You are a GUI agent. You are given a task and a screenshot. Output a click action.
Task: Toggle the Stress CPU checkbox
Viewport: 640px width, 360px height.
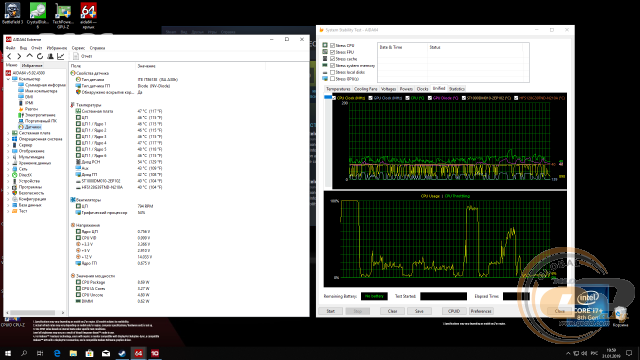(333, 45)
